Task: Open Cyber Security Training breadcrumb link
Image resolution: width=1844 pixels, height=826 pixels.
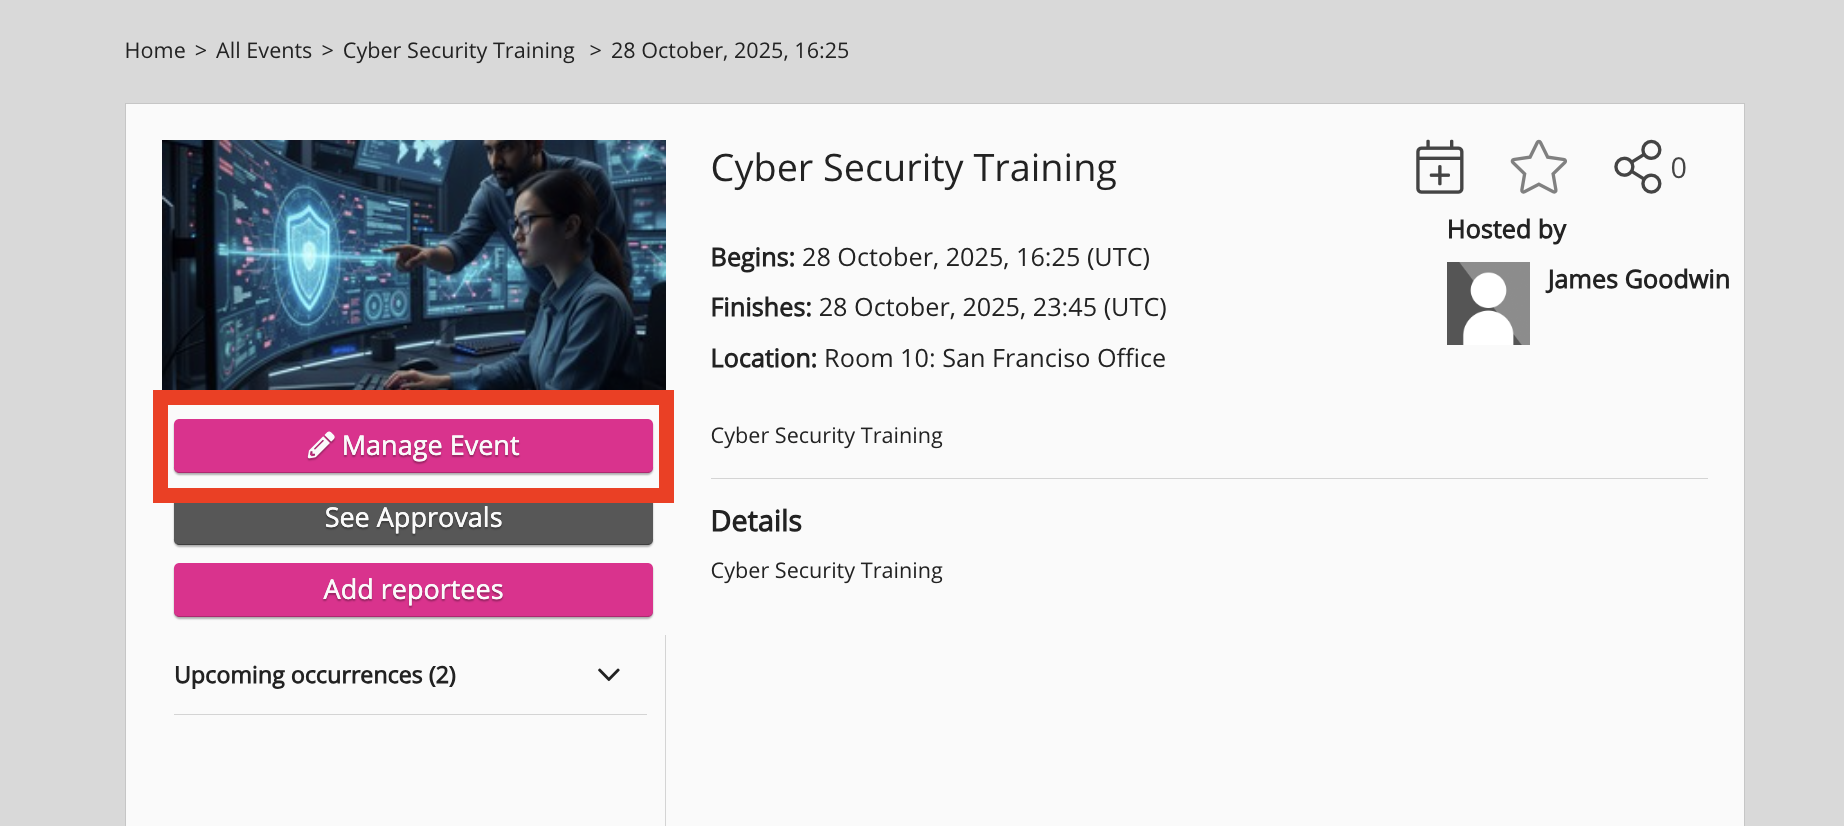Action: tap(458, 50)
